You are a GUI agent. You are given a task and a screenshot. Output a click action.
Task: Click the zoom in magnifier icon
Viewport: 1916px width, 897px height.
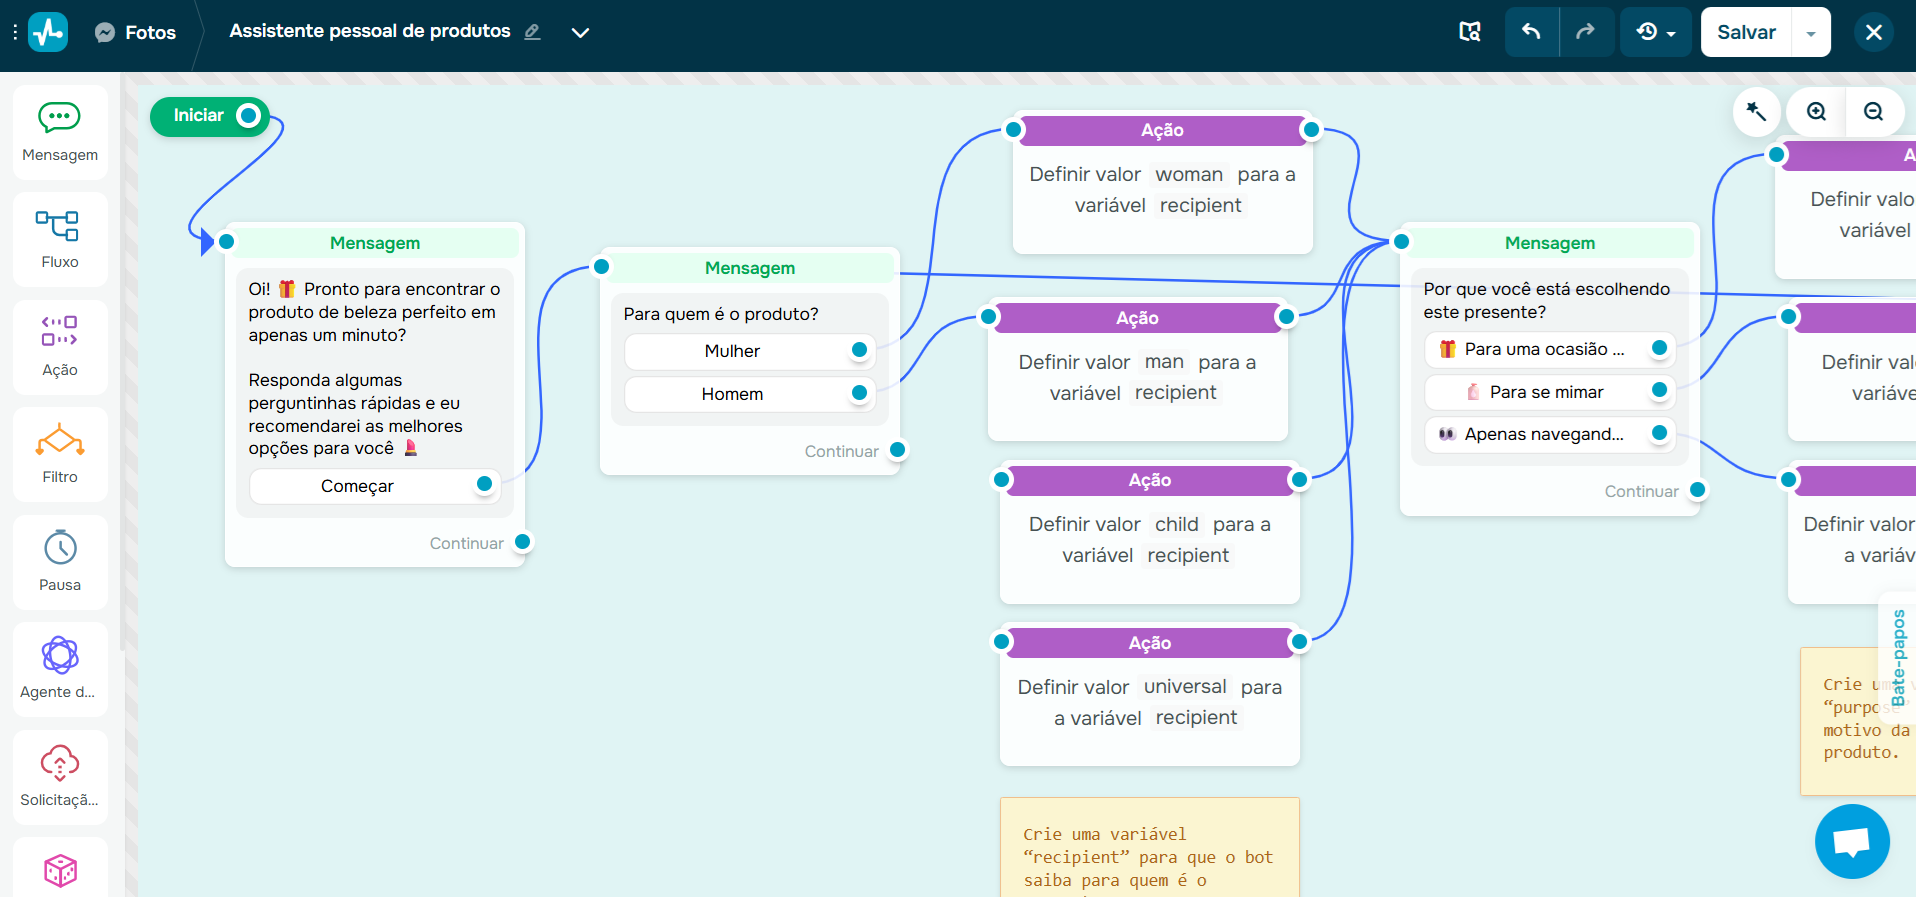pos(1816,112)
